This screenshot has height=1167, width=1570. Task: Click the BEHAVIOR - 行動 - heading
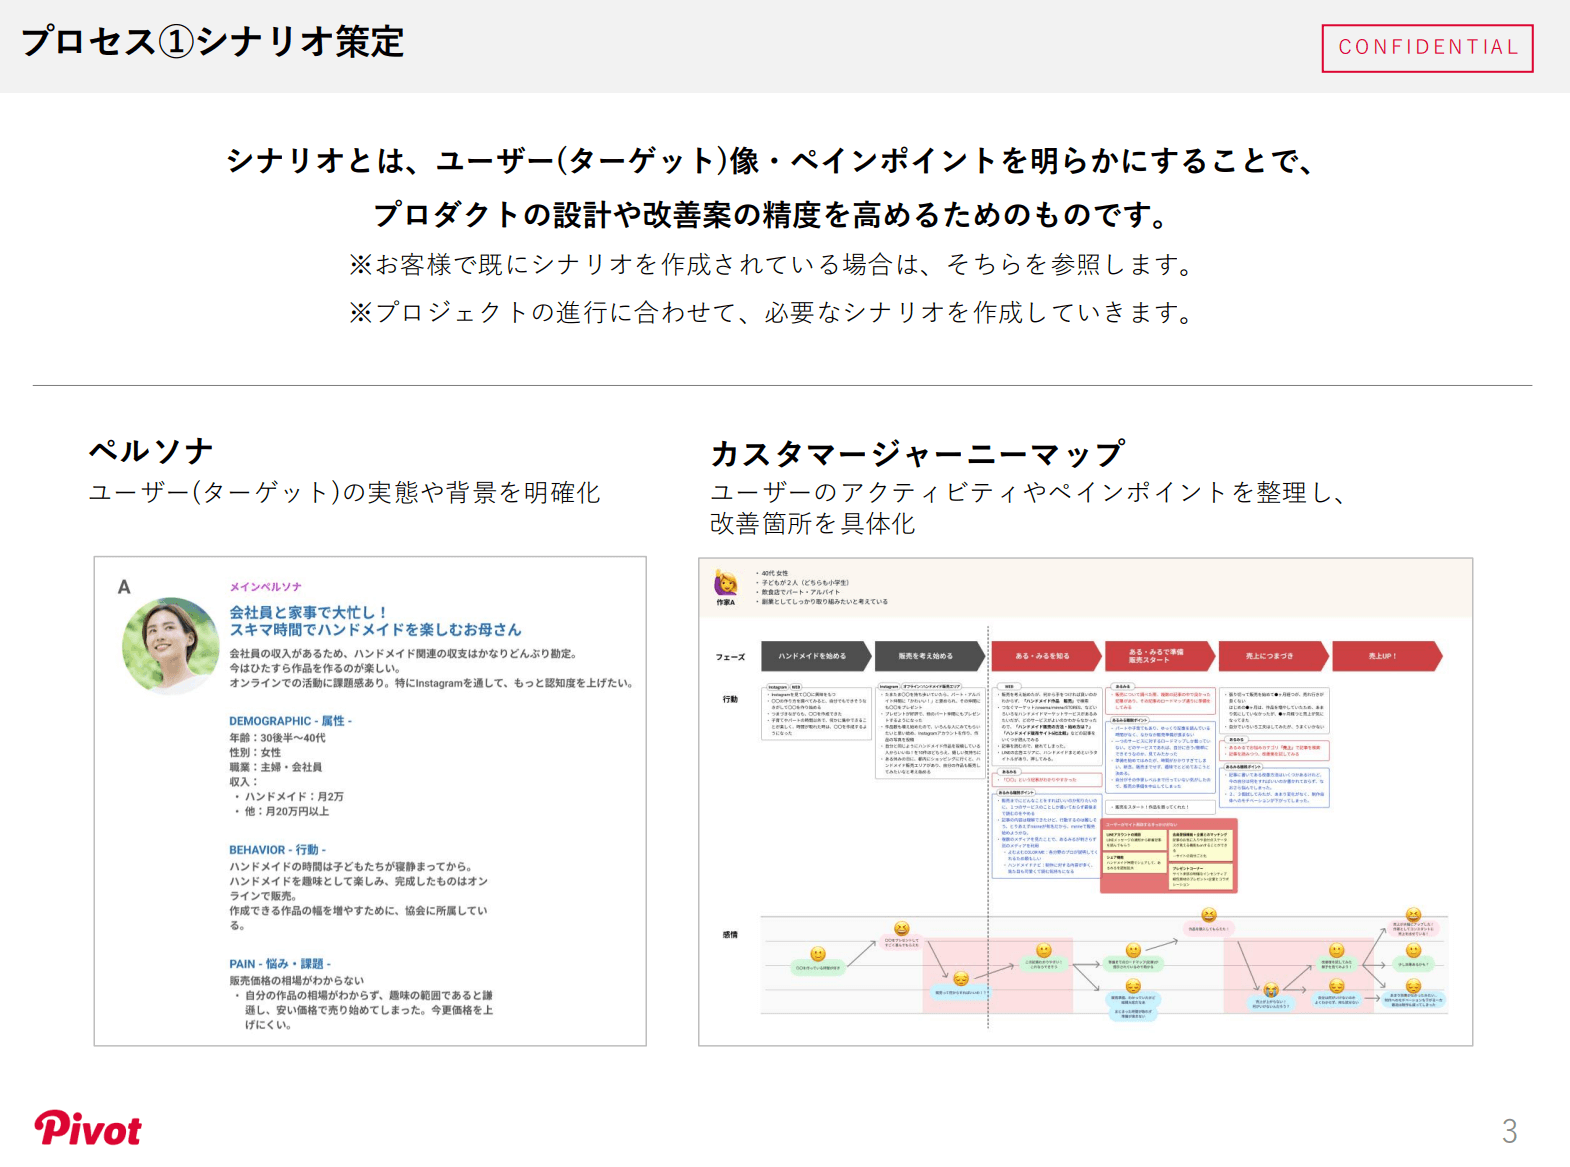pos(278,850)
